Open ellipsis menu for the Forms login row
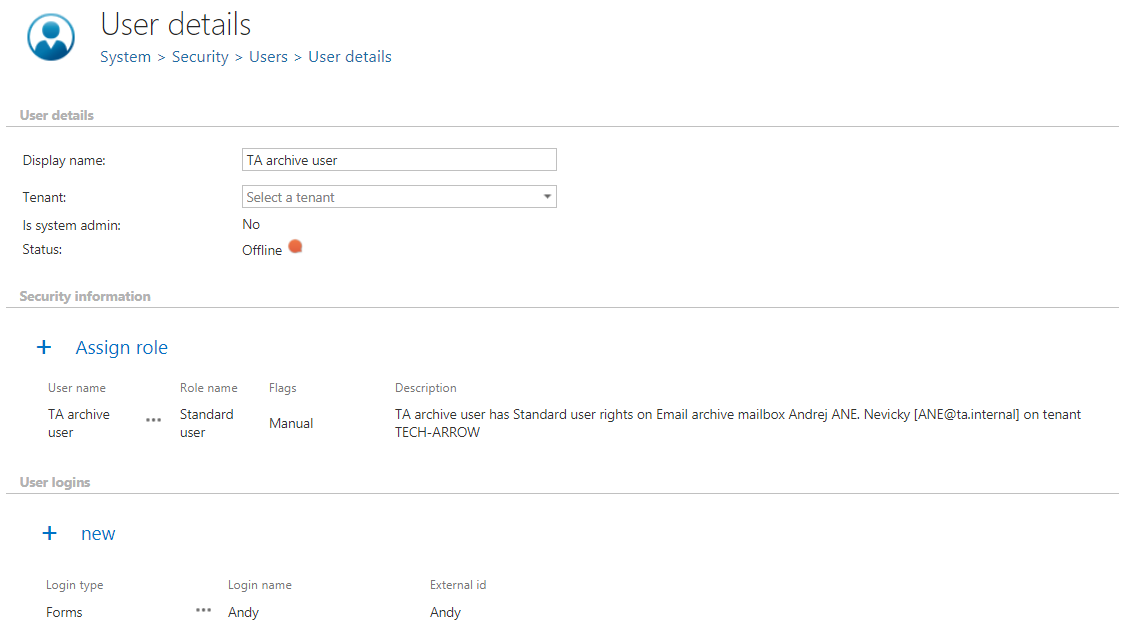 (204, 610)
